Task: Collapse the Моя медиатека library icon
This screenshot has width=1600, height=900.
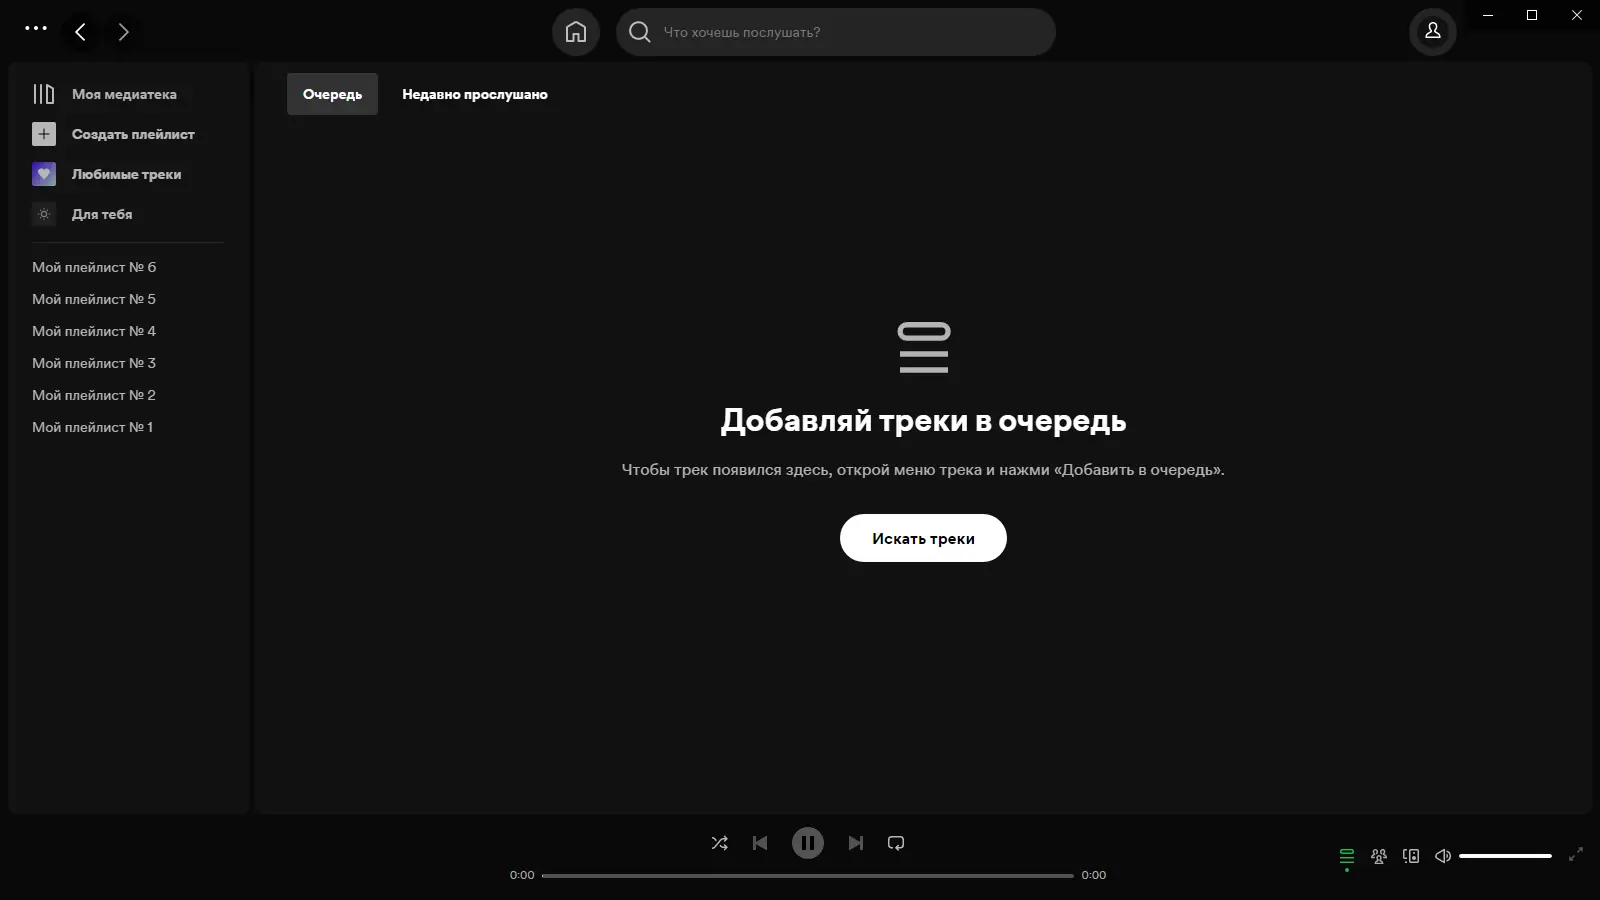Action: (x=44, y=94)
